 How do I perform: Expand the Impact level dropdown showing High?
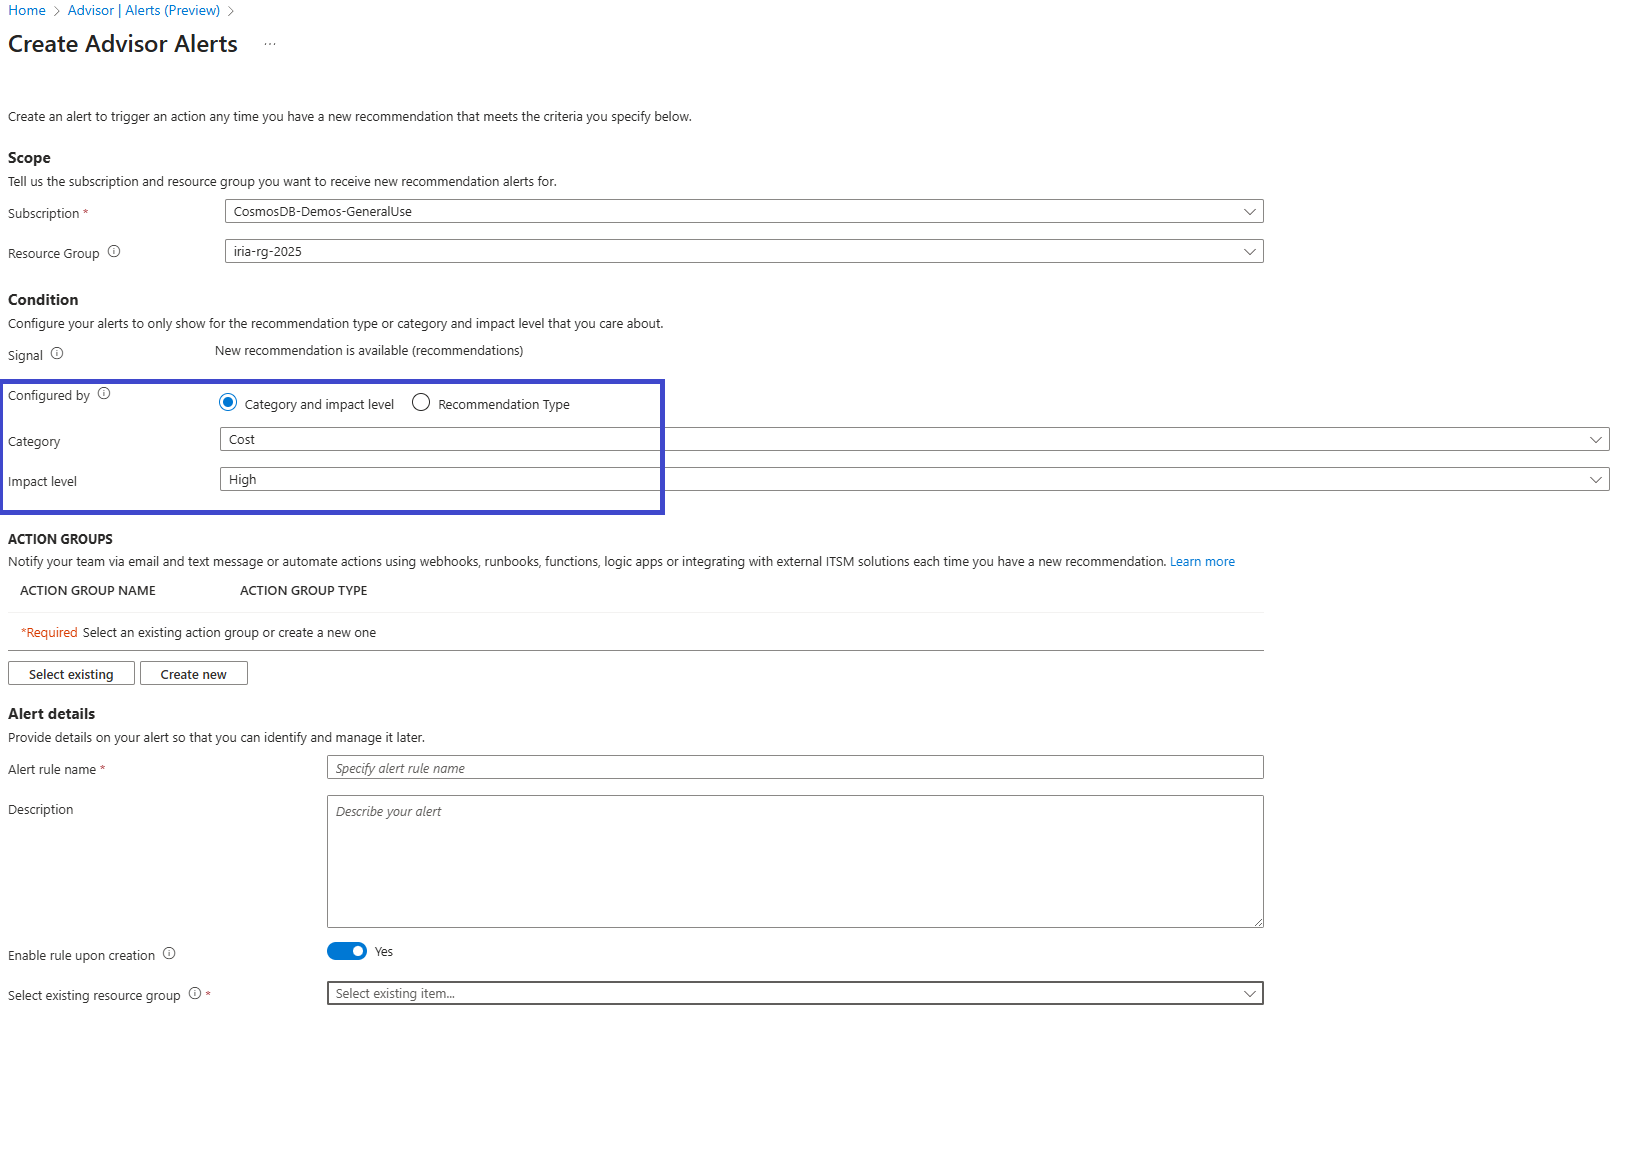913,480
